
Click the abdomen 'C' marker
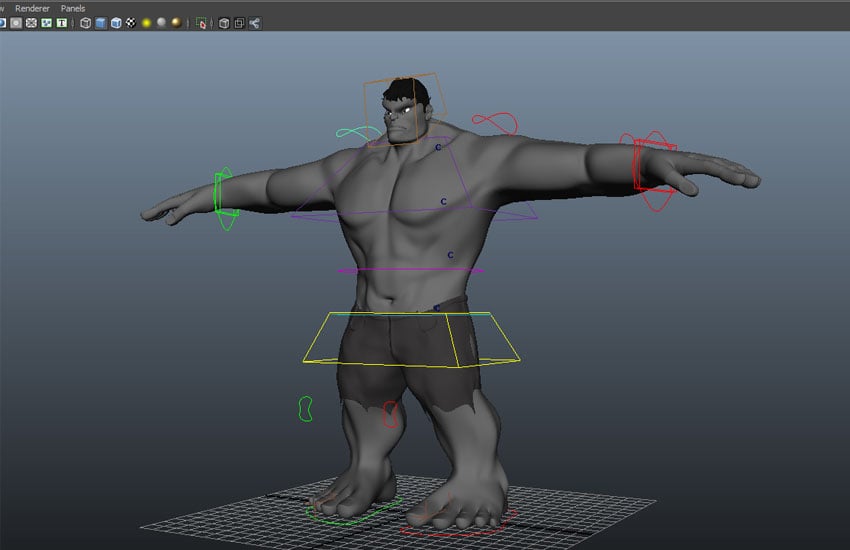(450, 255)
